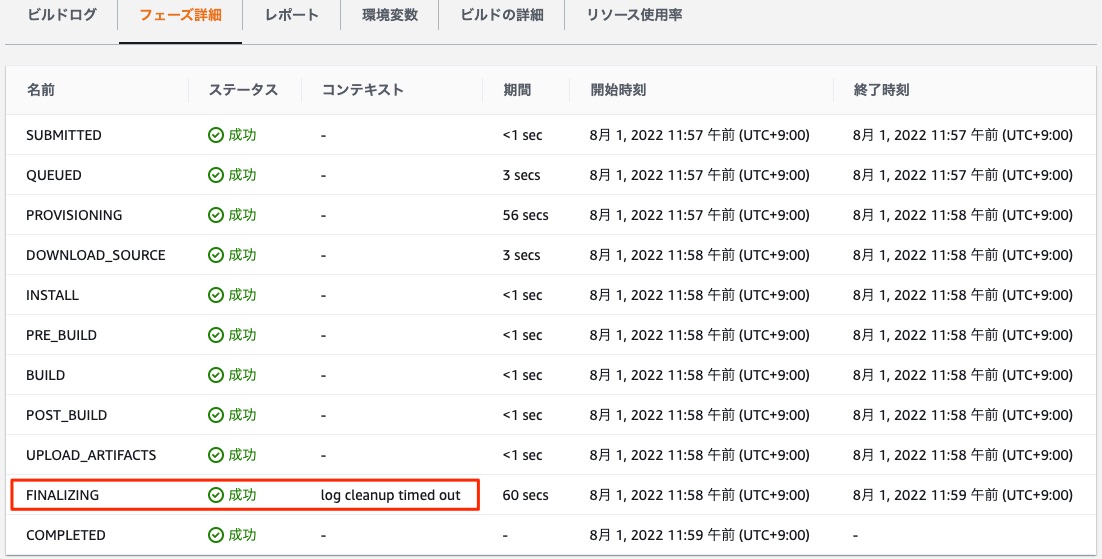The width and height of the screenshot is (1102, 559).
Task: Select the フェーズ詳細 tab
Action: click(x=181, y=15)
